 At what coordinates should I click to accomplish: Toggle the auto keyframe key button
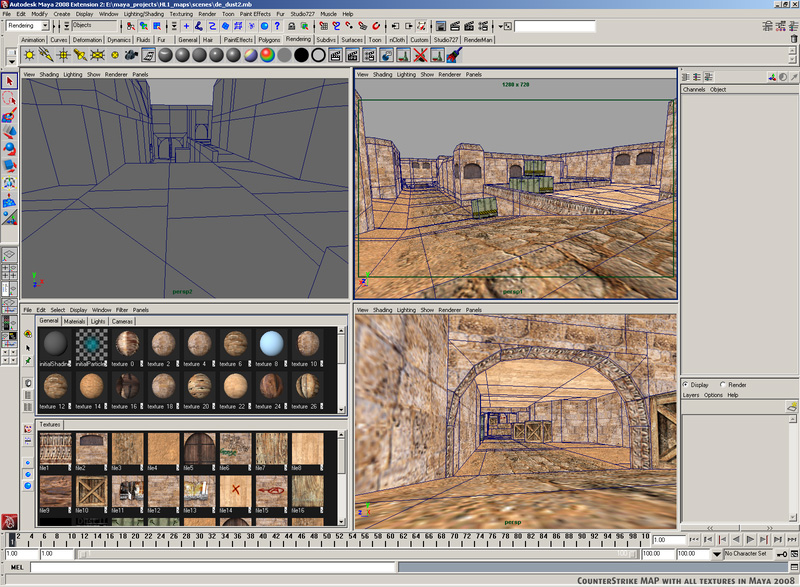pos(782,554)
